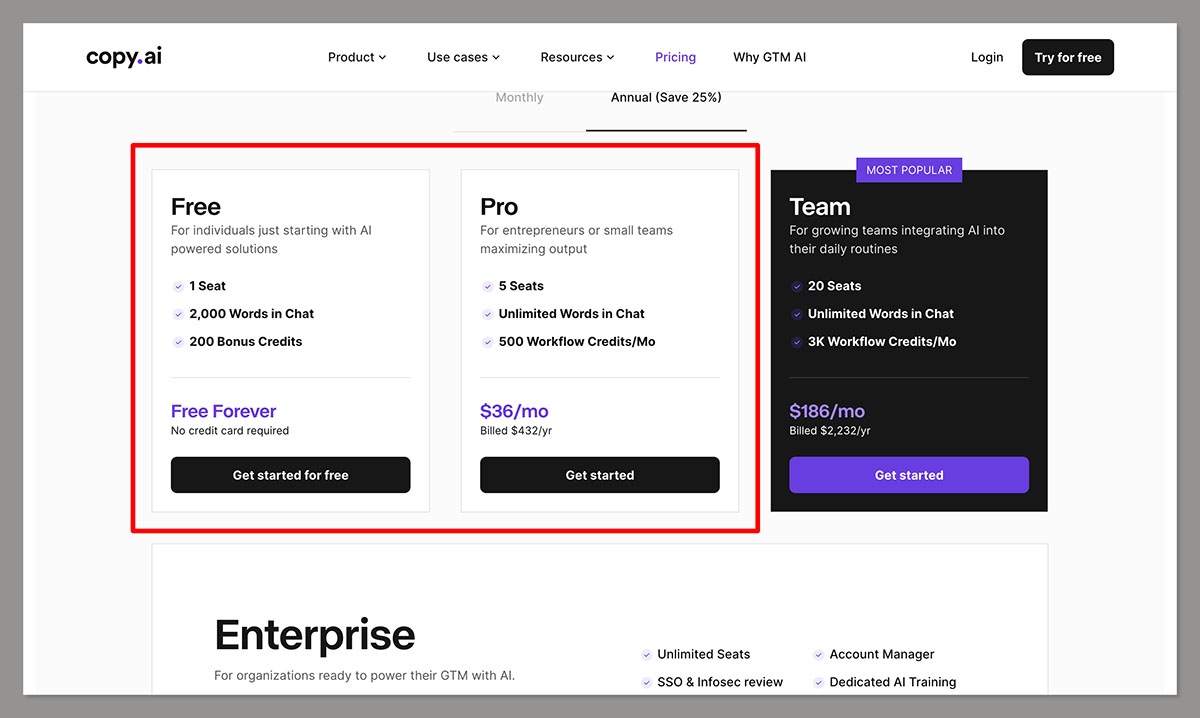The height and width of the screenshot is (718, 1200).
Task: Click the checkmark beside Account Manager
Action: [x=817, y=654]
